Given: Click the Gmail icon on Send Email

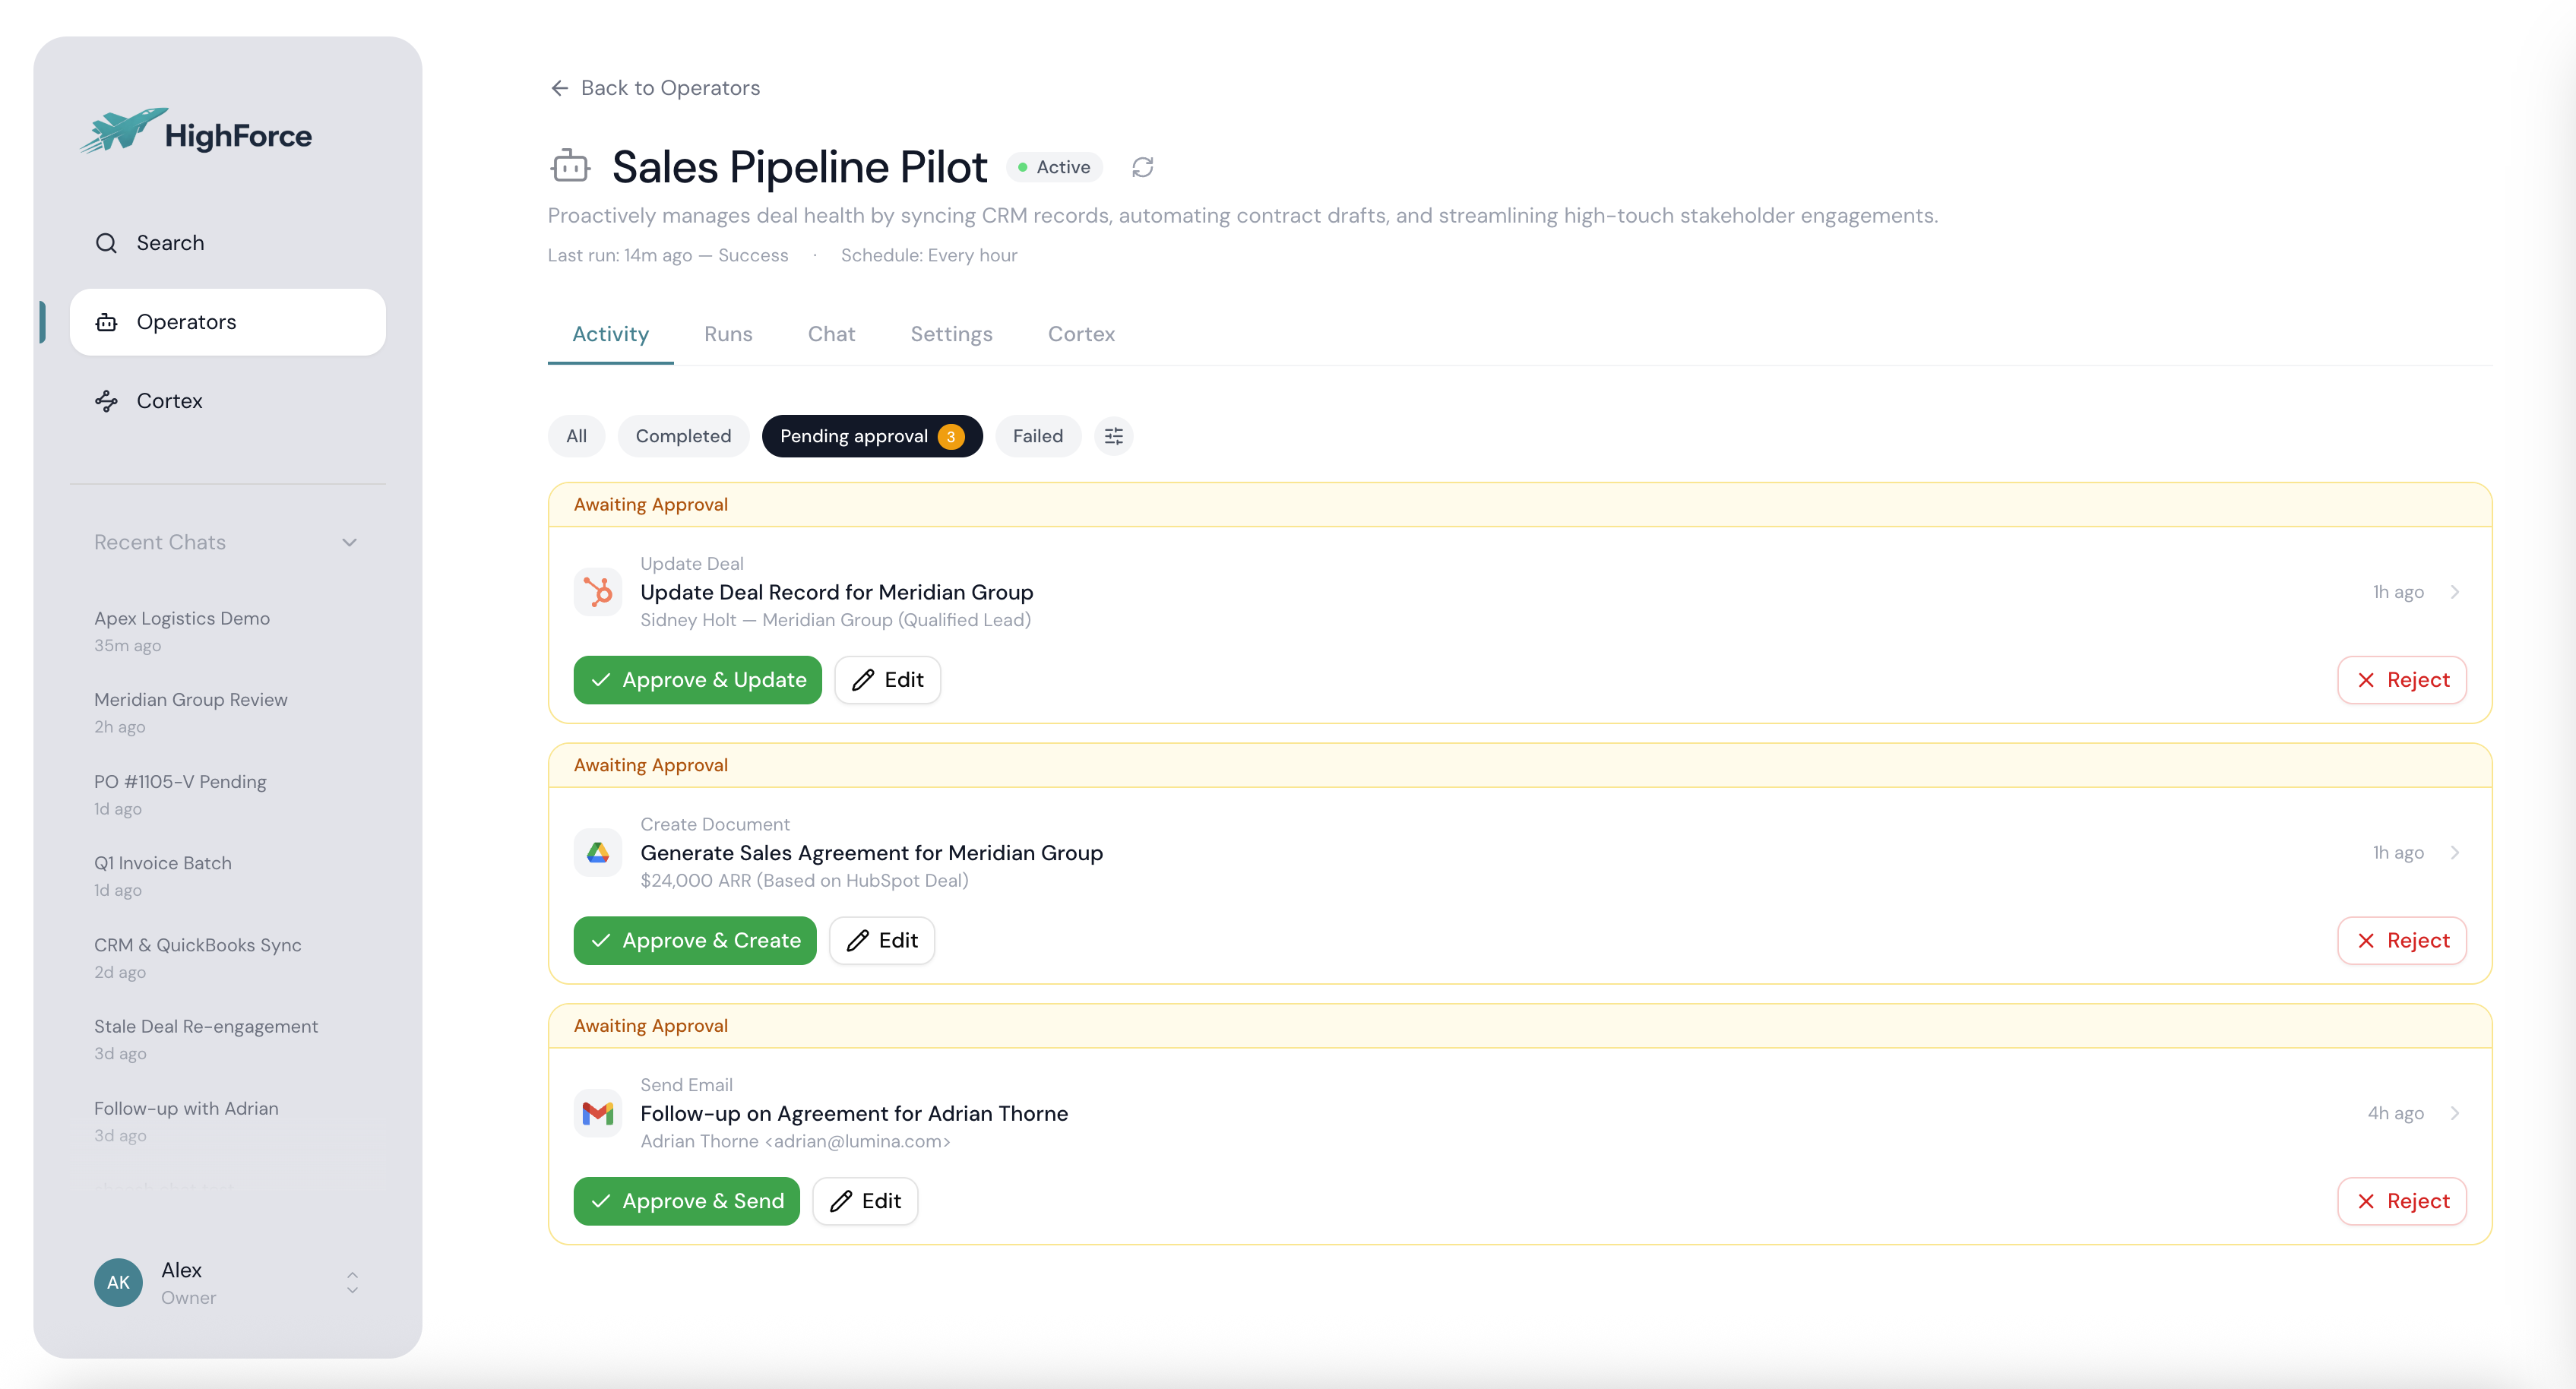Looking at the screenshot, I should [x=598, y=1113].
